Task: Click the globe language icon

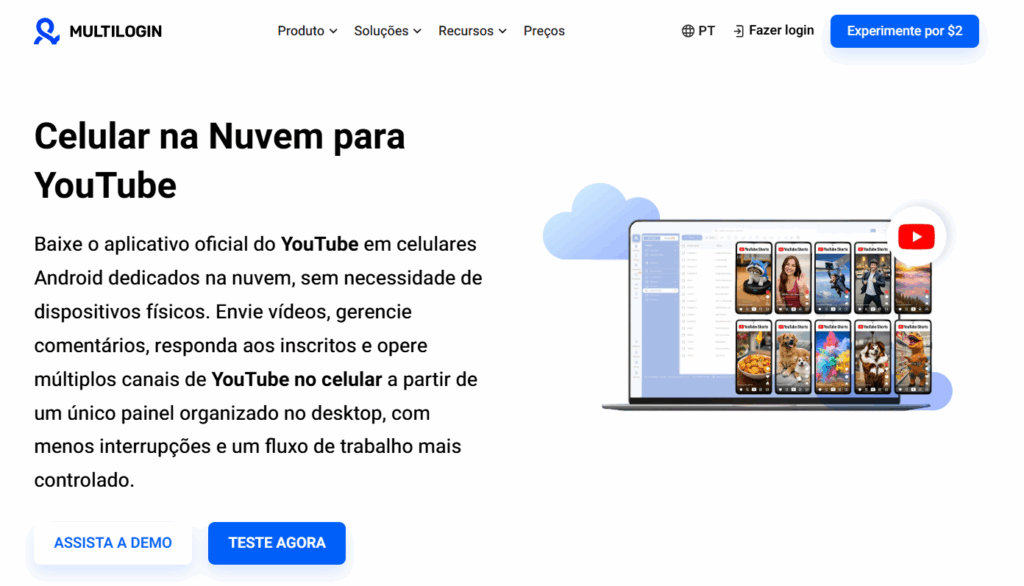Action: tap(688, 31)
